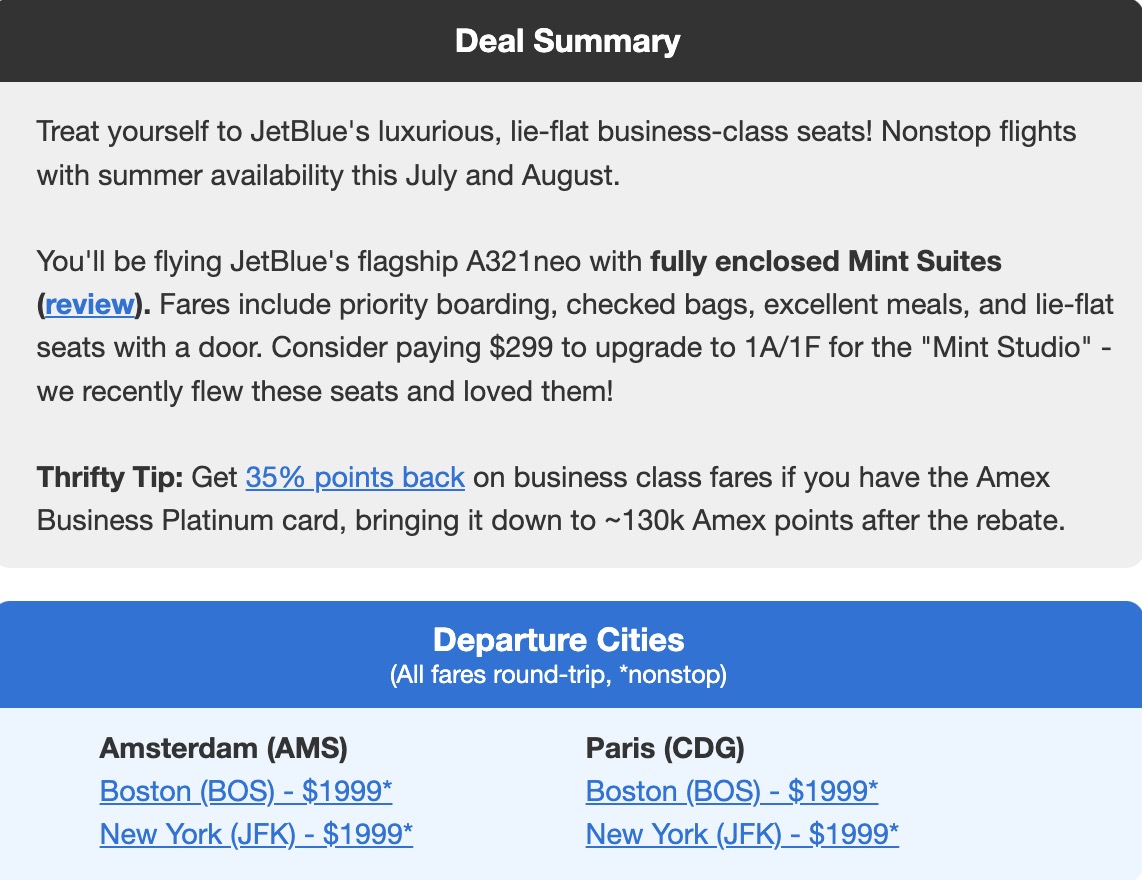Click the $299 upgrade price text

pyautogui.click(x=509, y=347)
